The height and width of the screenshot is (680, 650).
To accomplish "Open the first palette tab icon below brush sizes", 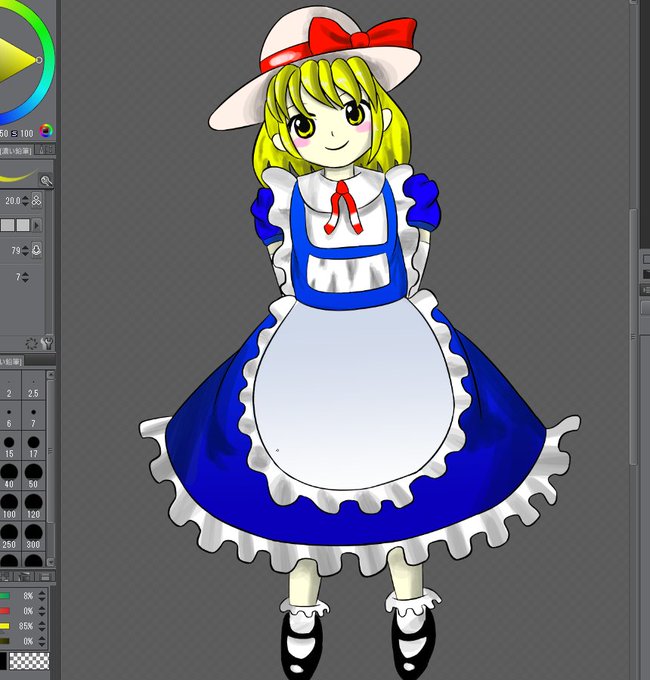I will [7, 576].
